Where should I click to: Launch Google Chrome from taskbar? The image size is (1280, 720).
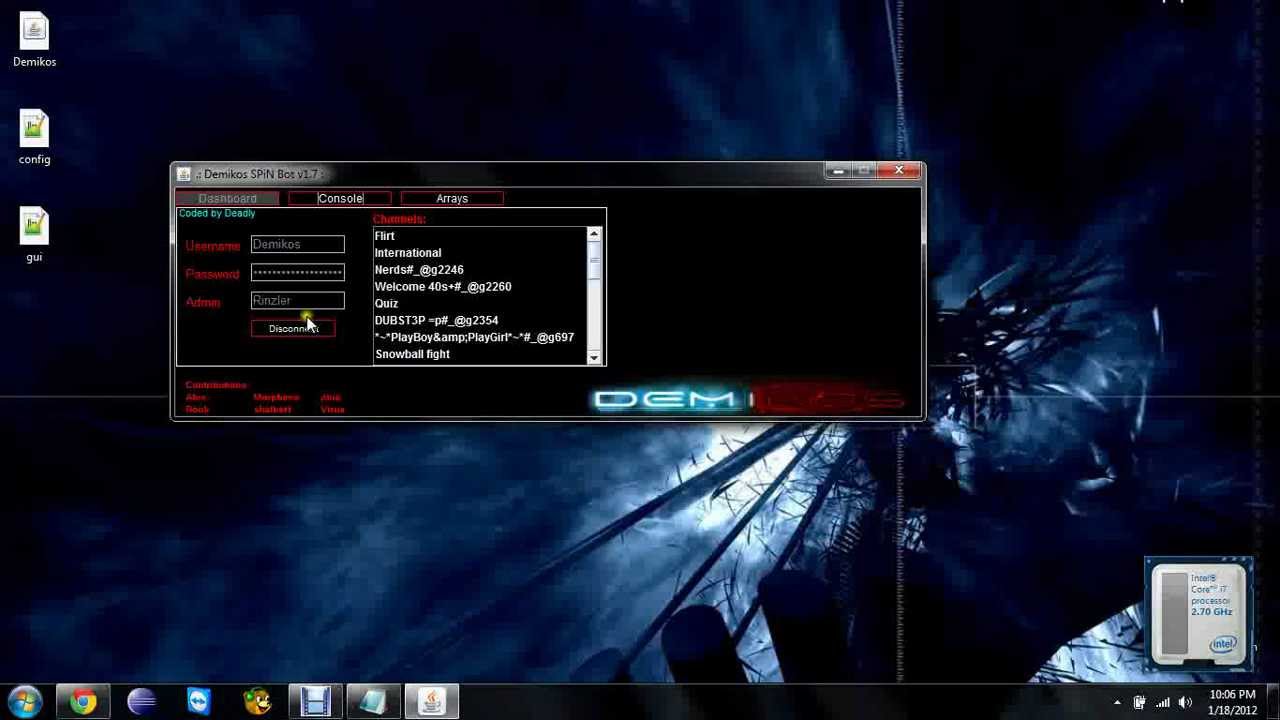coord(83,702)
